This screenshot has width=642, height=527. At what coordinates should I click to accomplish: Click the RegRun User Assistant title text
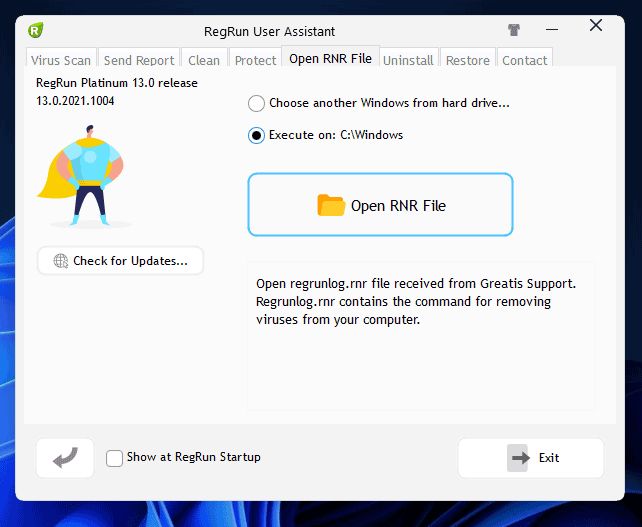269,32
